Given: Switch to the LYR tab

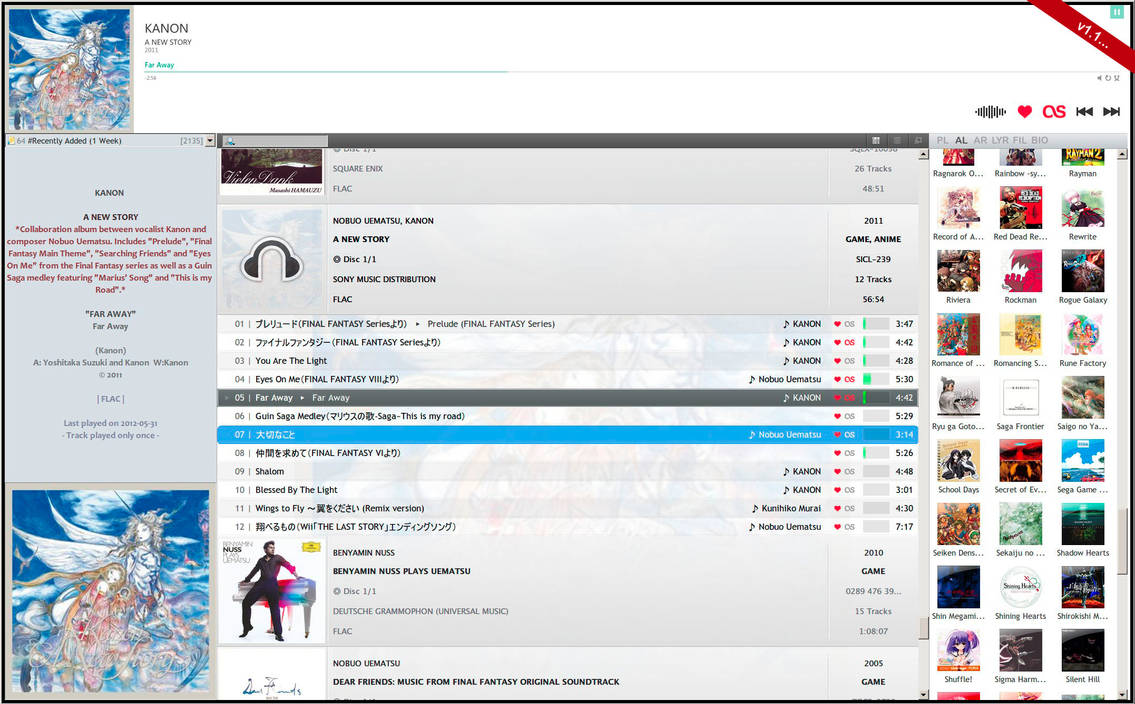Looking at the screenshot, I should click(1002, 140).
